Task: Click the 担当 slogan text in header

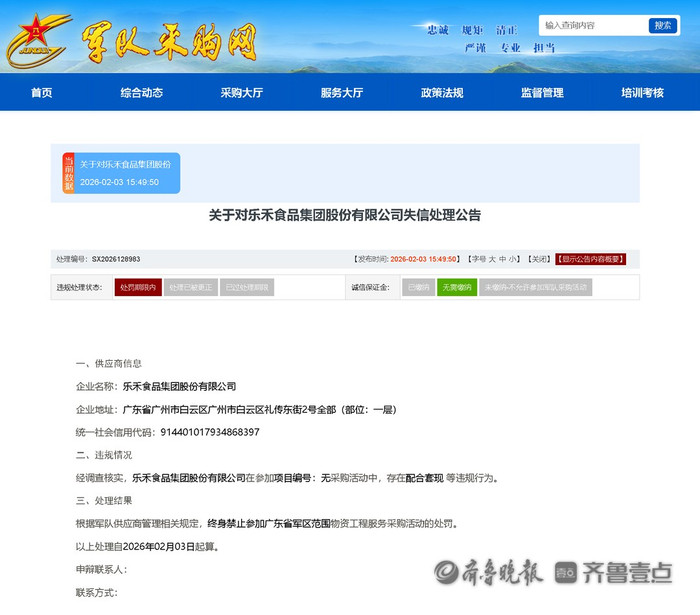Action: coord(544,48)
